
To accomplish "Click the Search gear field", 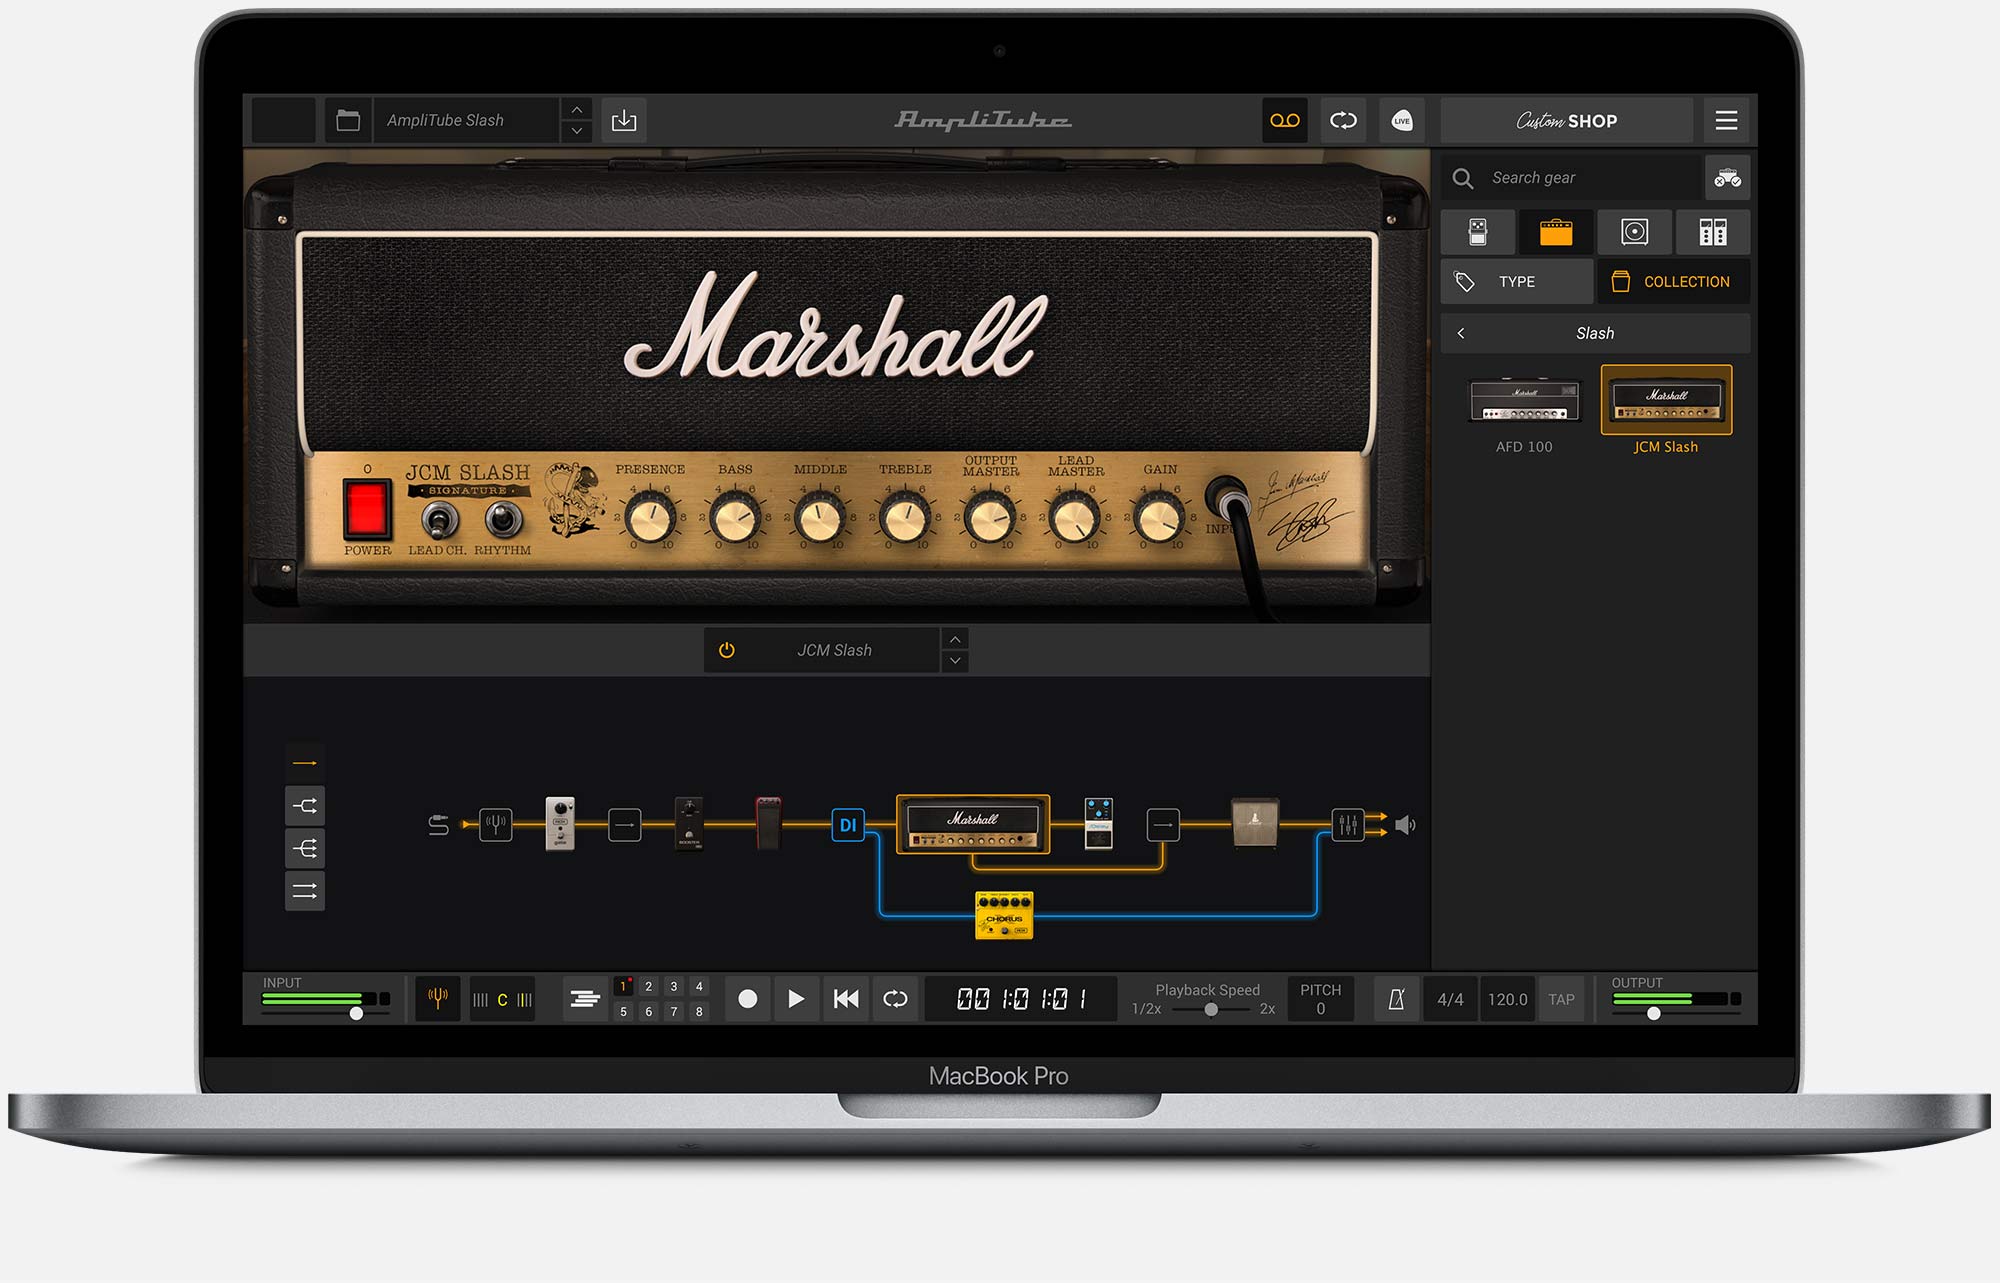I will (1572, 178).
